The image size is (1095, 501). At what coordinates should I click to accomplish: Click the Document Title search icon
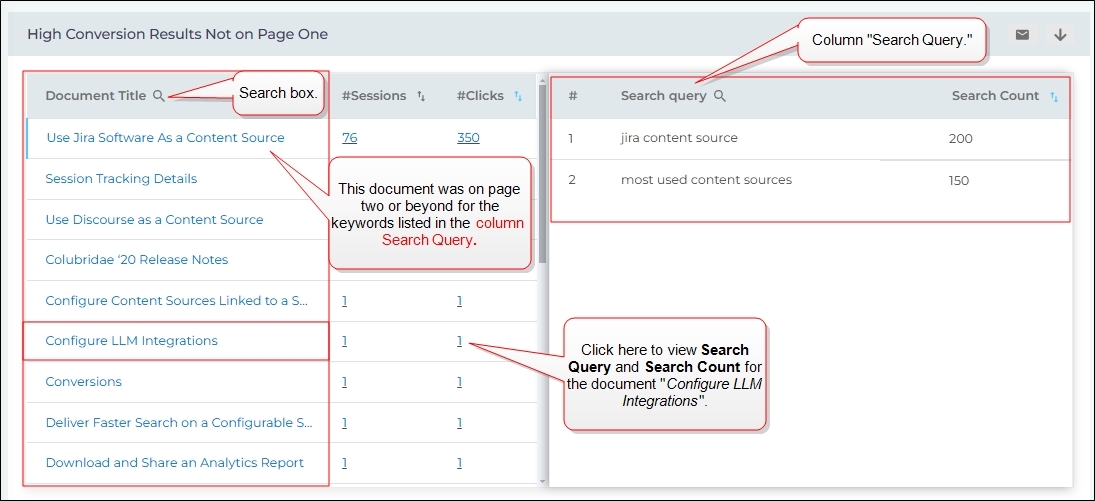(x=159, y=96)
